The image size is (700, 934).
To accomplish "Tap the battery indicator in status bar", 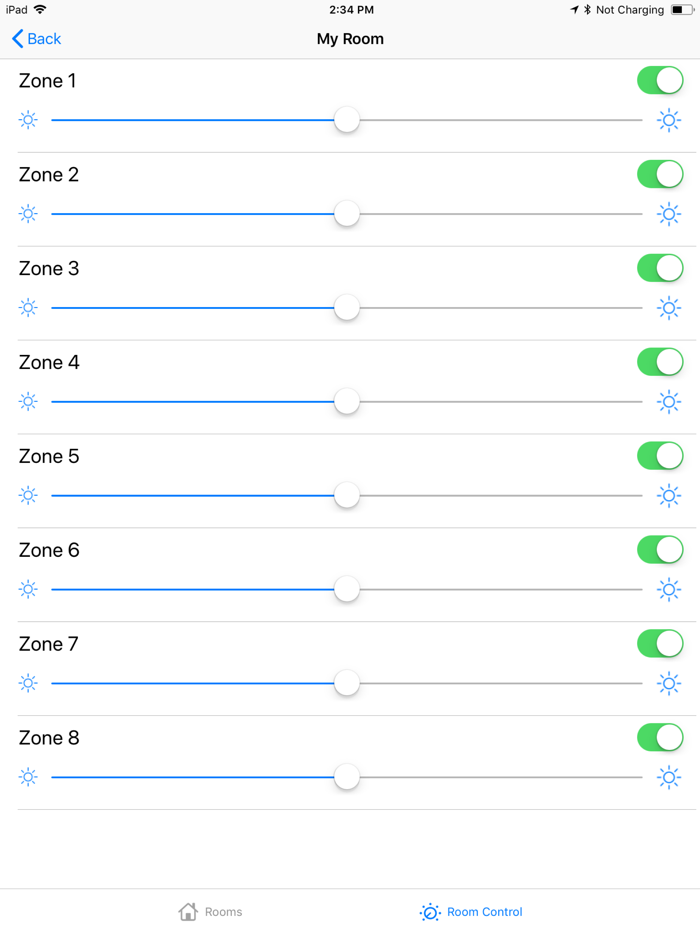I will [x=681, y=10].
